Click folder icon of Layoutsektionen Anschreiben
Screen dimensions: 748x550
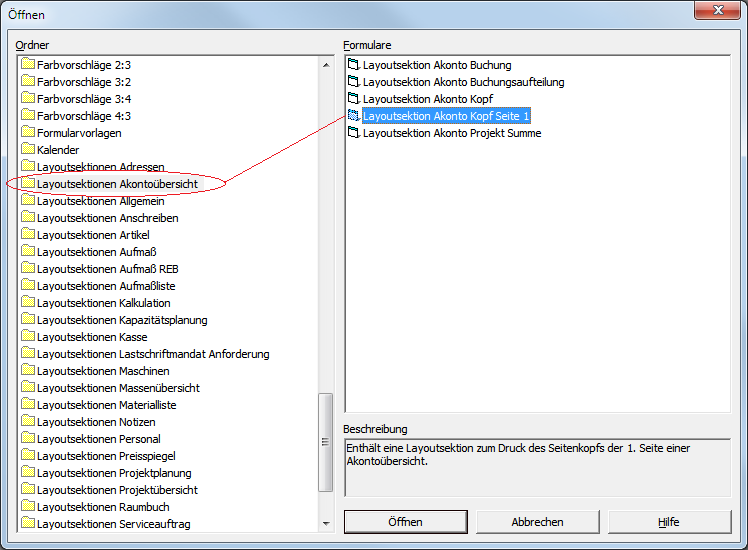click(28, 217)
